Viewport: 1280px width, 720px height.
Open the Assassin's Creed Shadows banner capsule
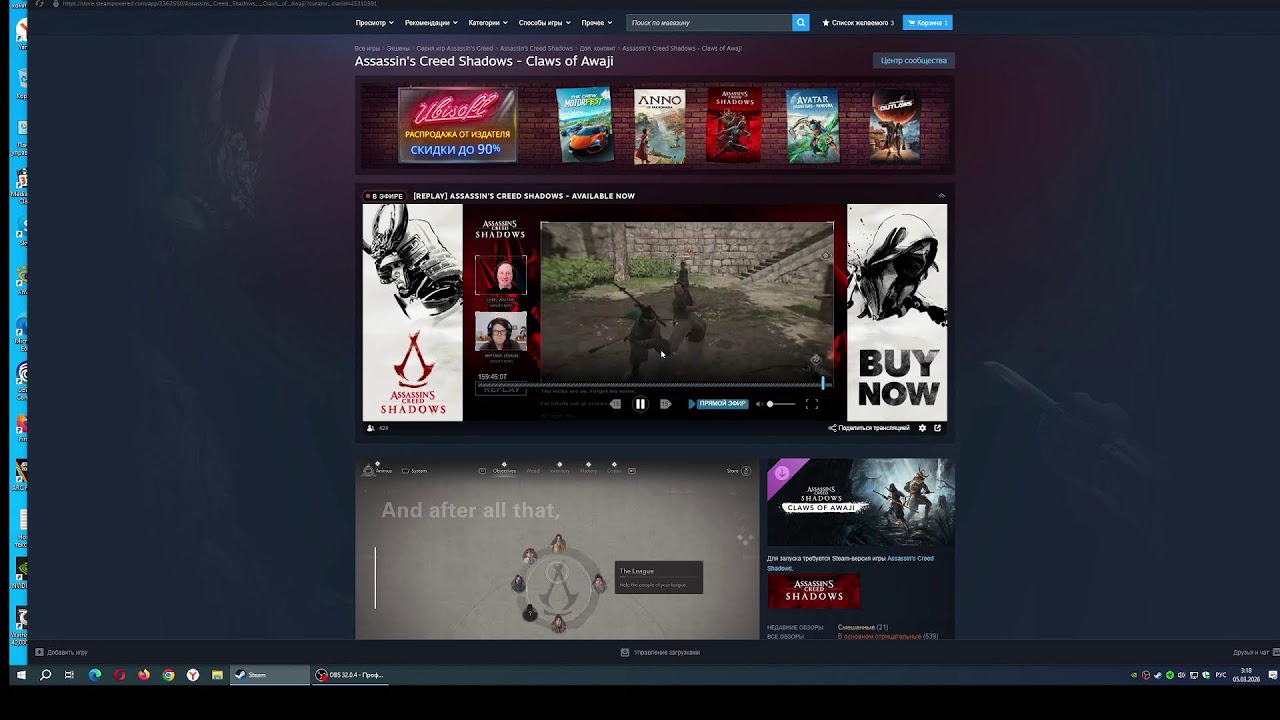pyautogui.click(x=734, y=125)
